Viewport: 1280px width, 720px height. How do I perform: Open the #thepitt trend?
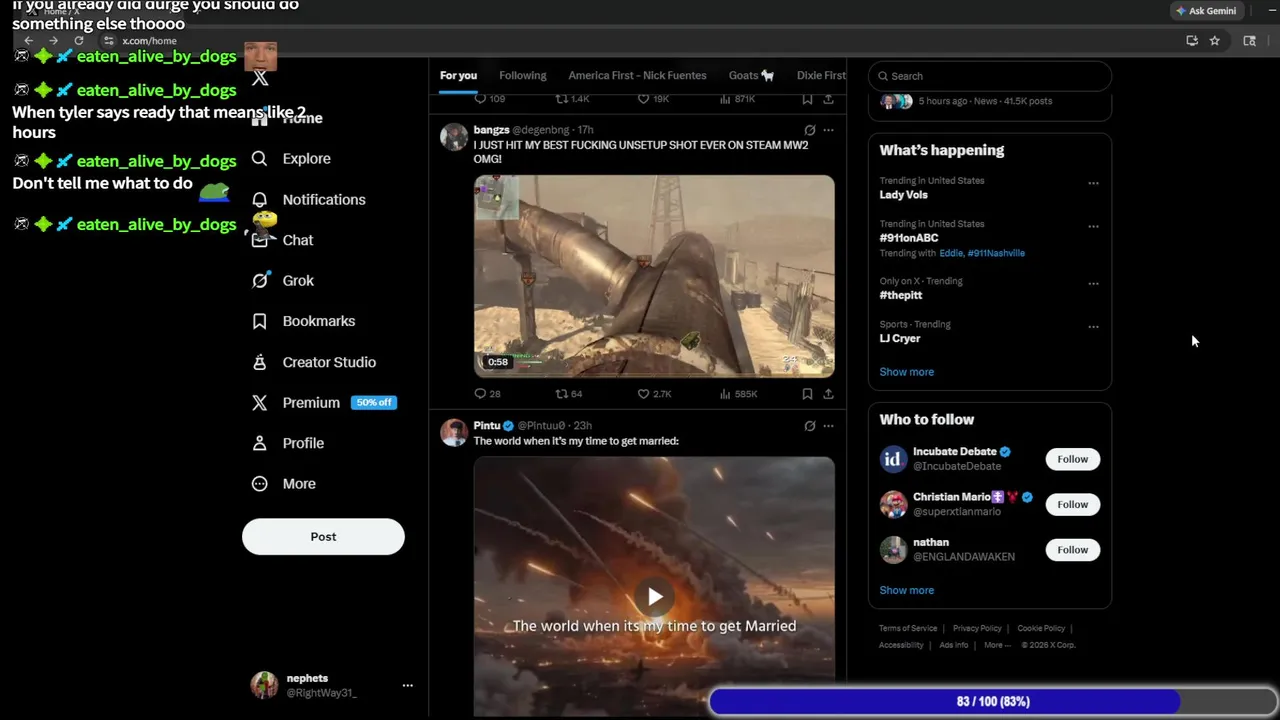pyautogui.click(x=900, y=295)
